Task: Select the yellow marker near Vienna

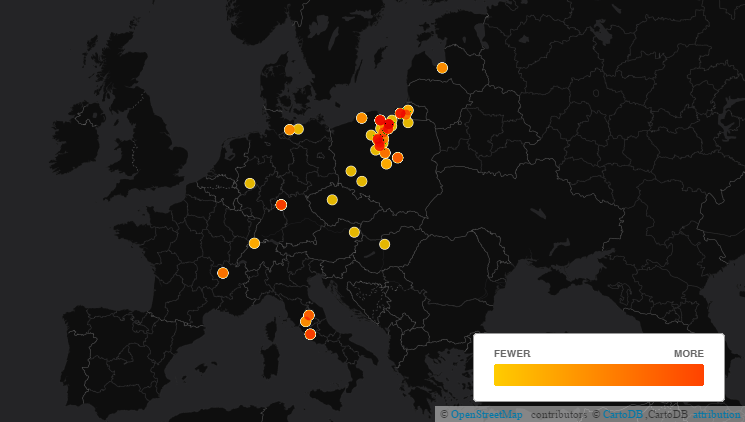Action: (x=354, y=232)
